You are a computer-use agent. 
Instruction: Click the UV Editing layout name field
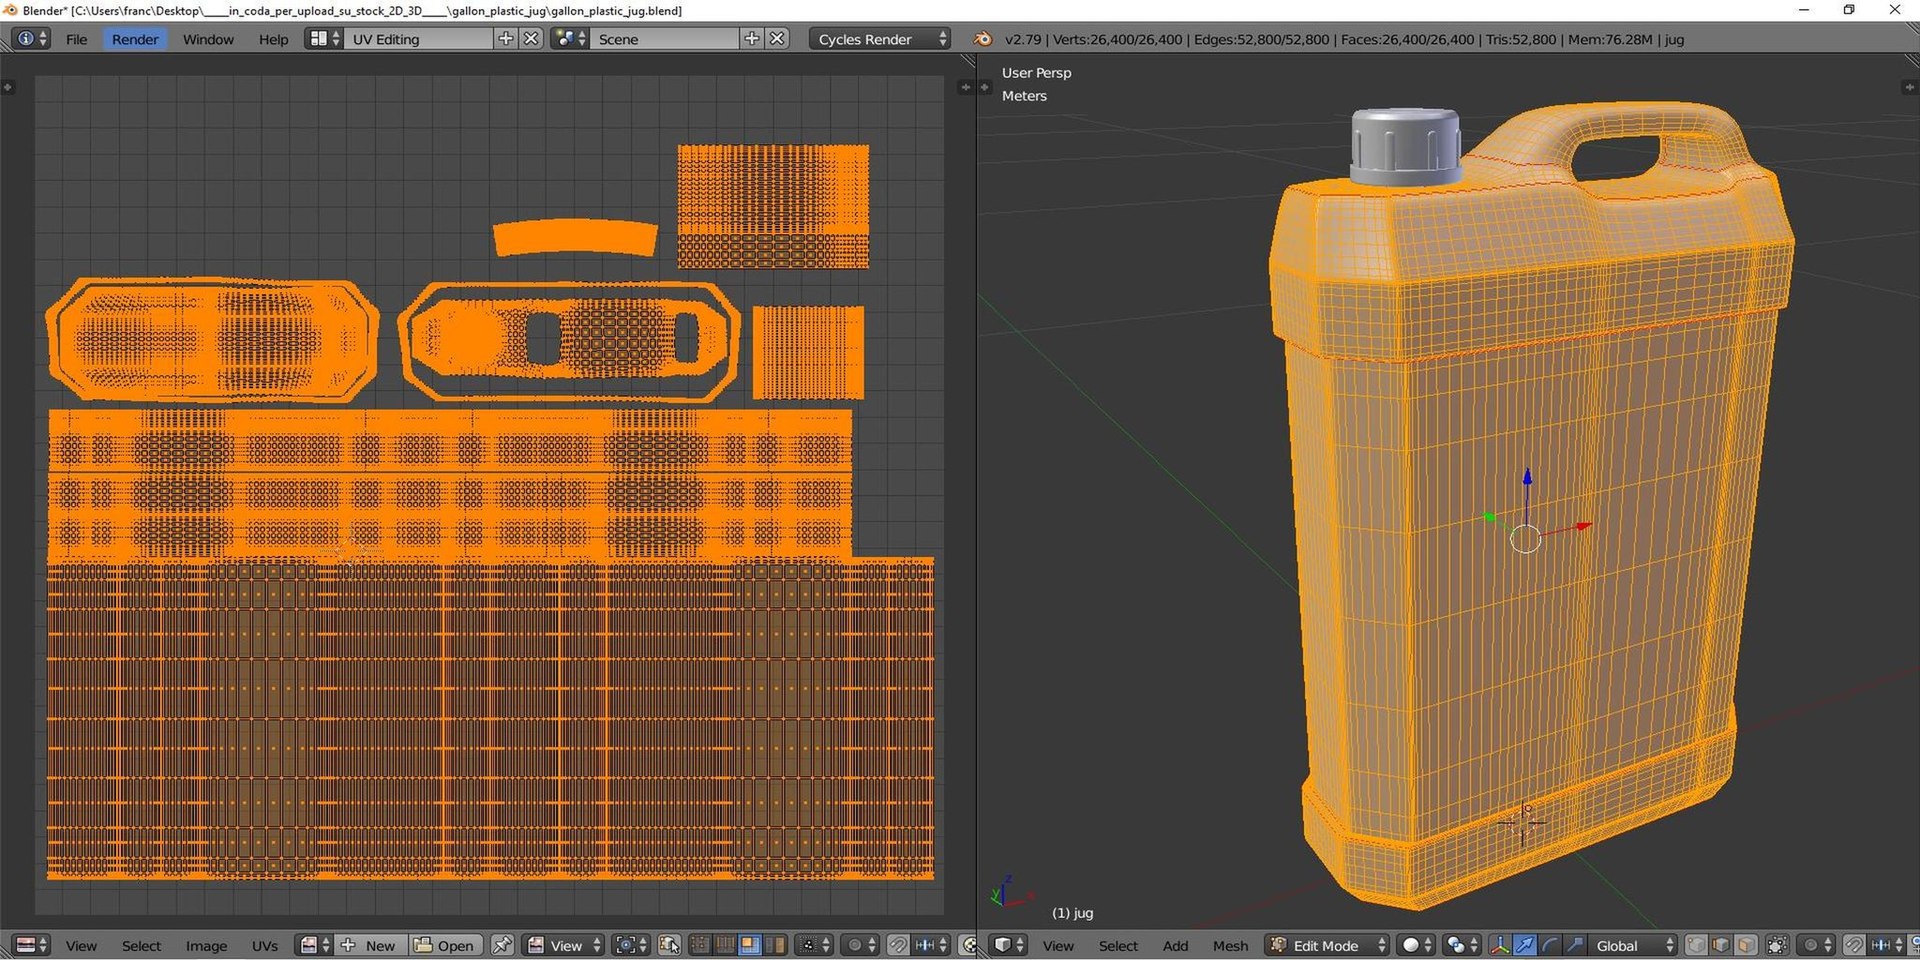(420, 39)
